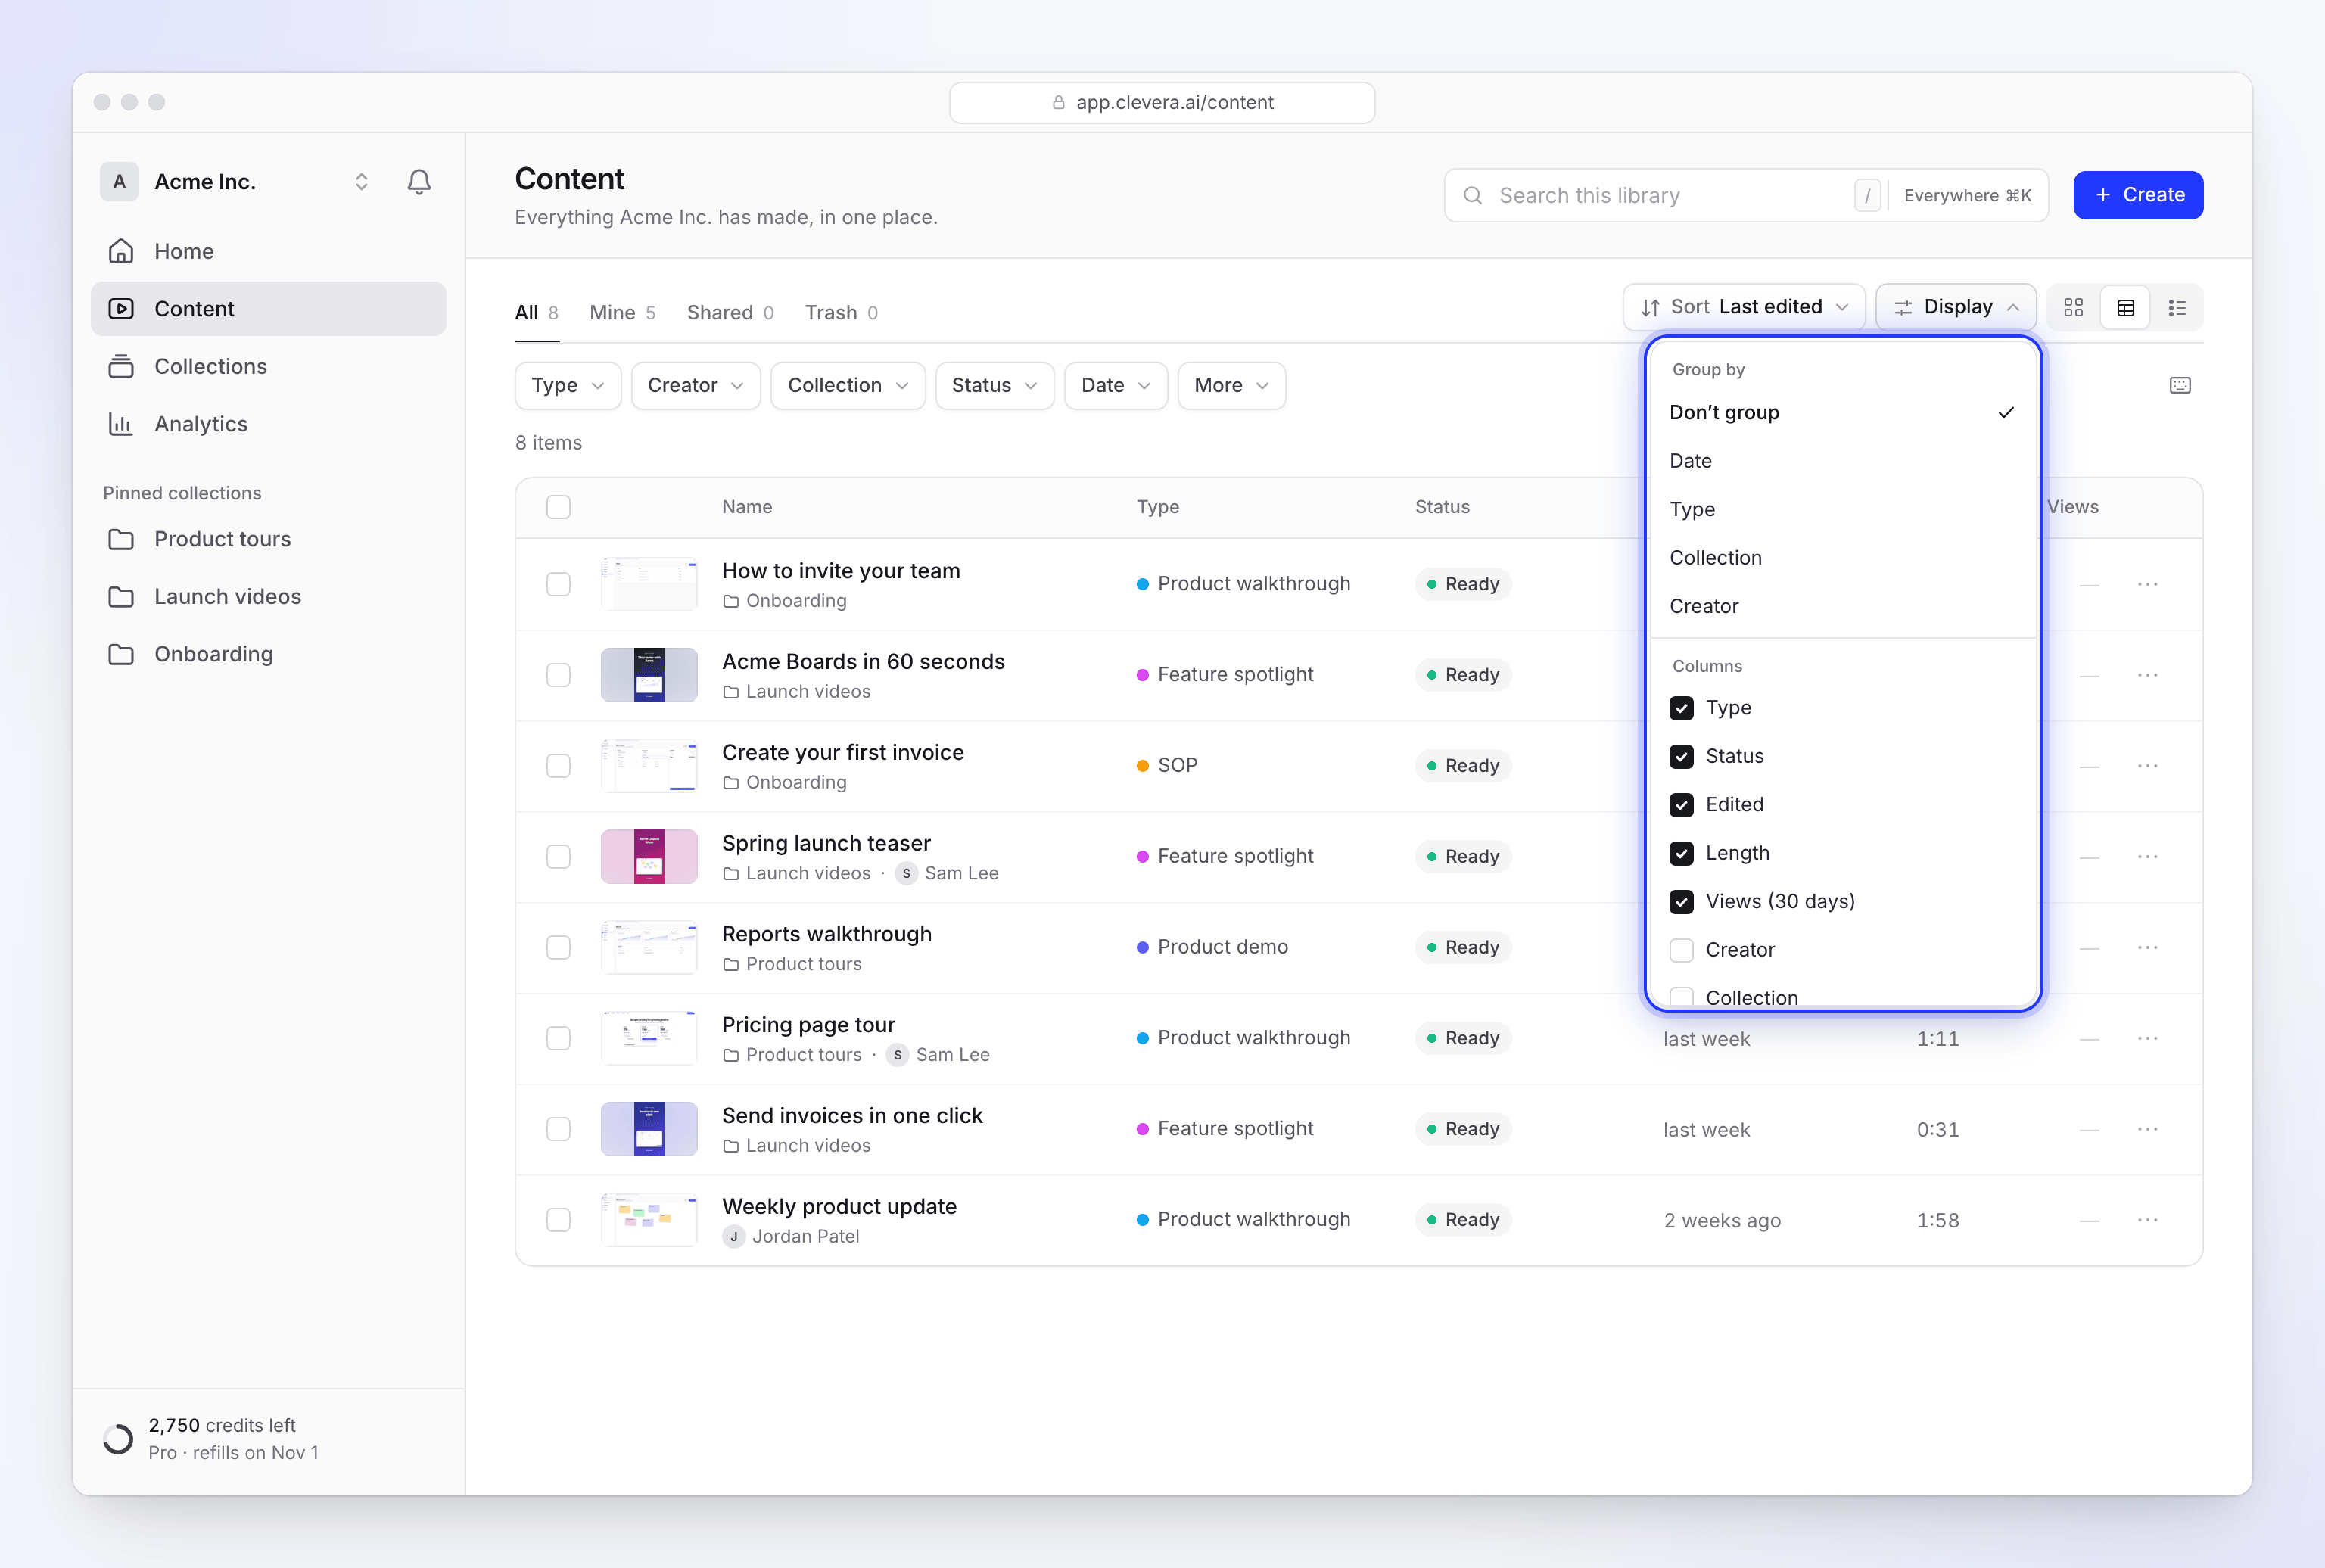Open the Product tours pinned collection
The height and width of the screenshot is (1568, 2325).
(x=268, y=539)
